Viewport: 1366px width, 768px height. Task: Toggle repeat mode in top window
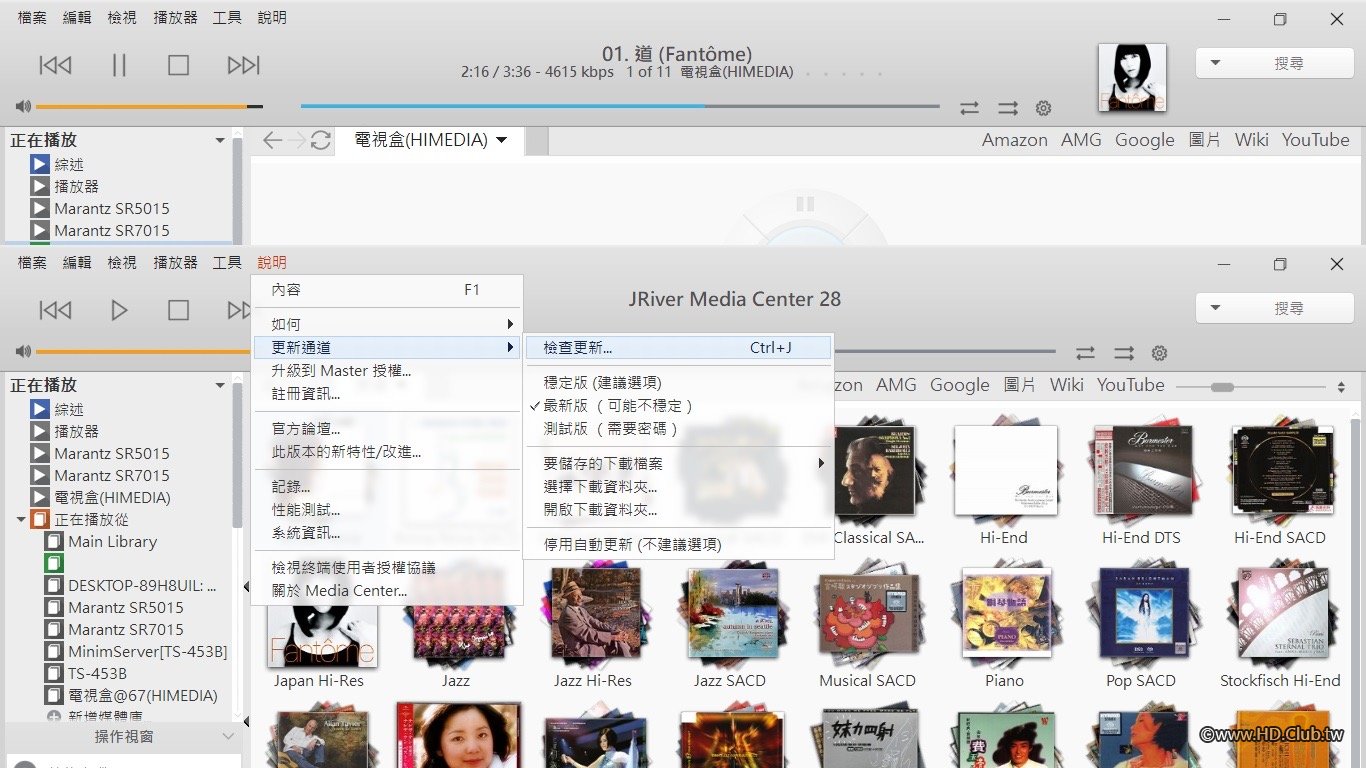(969, 108)
